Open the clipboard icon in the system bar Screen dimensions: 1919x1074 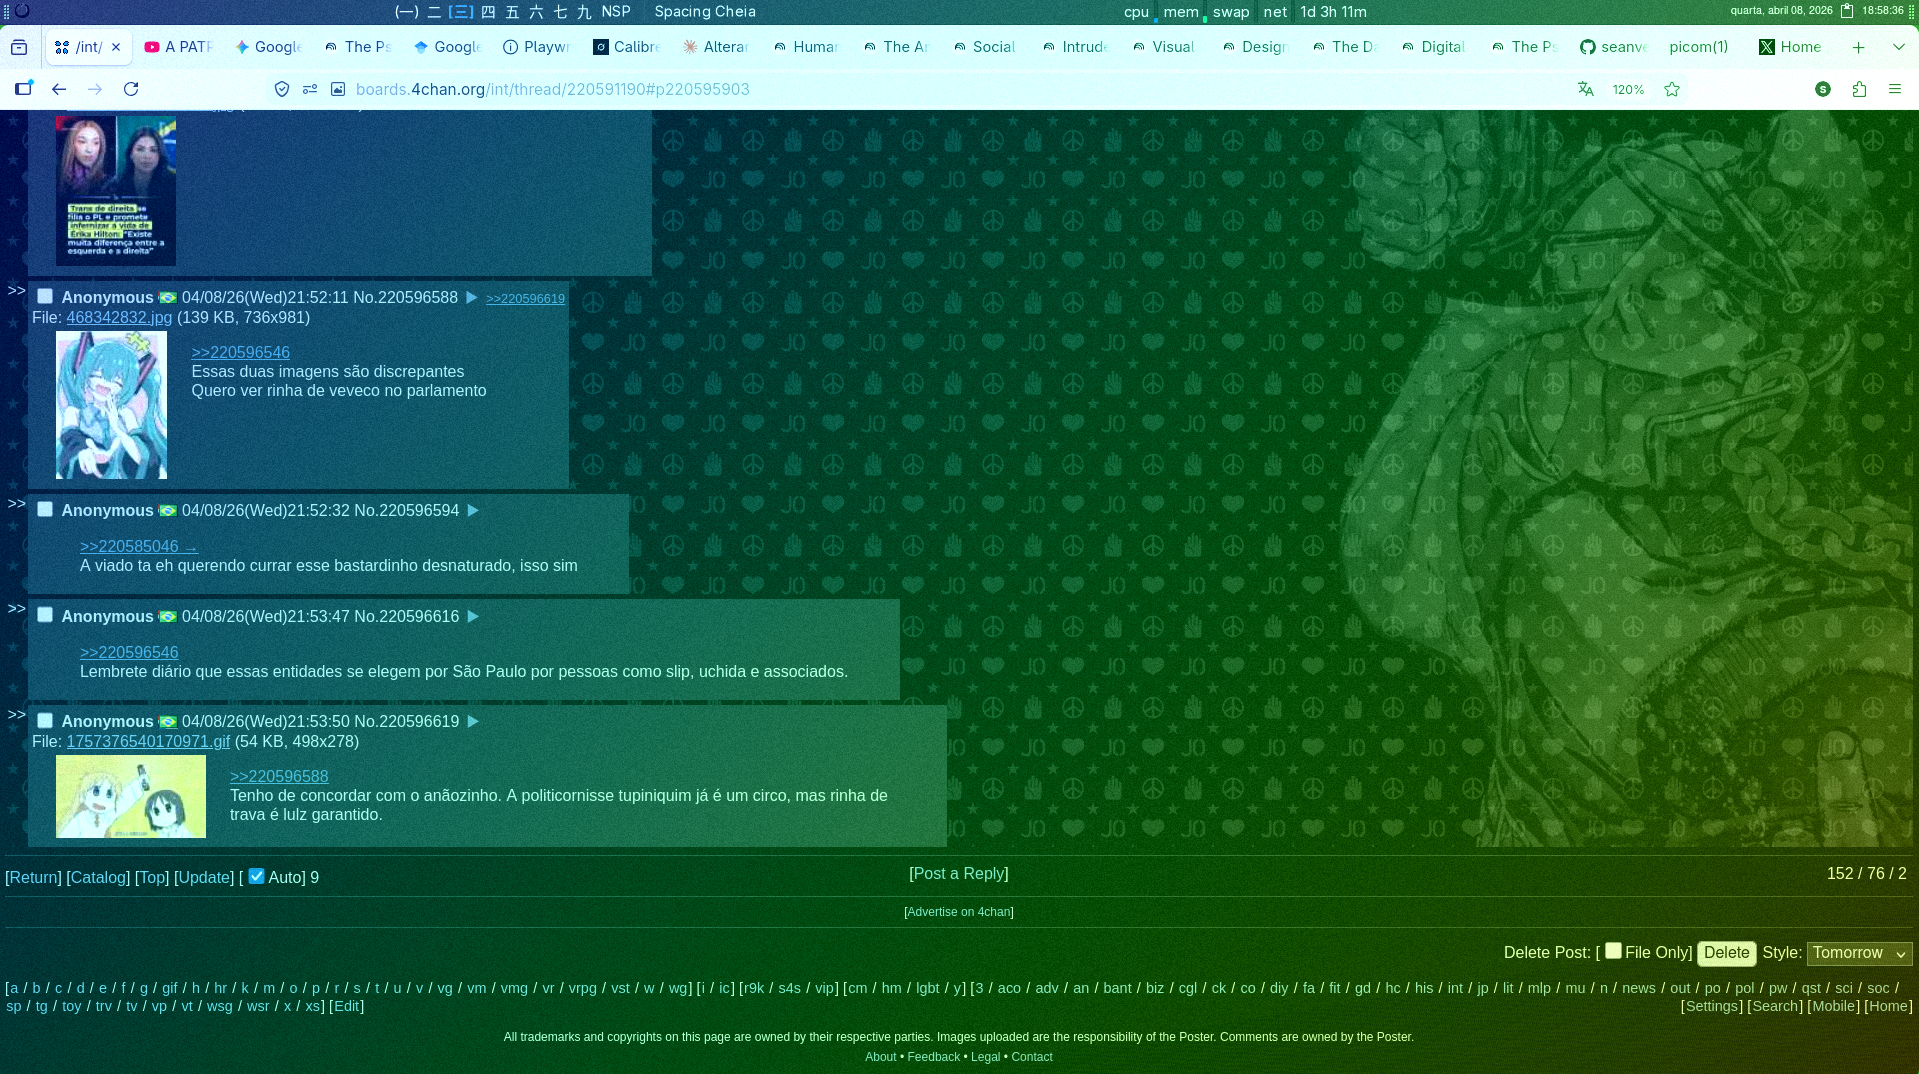(1847, 11)
